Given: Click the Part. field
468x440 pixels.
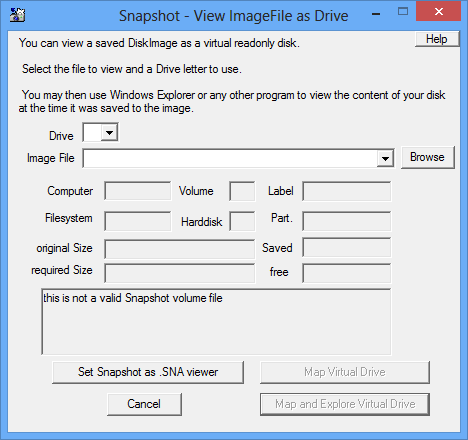Looking at the screenshot, I should (x=347, y=221).
